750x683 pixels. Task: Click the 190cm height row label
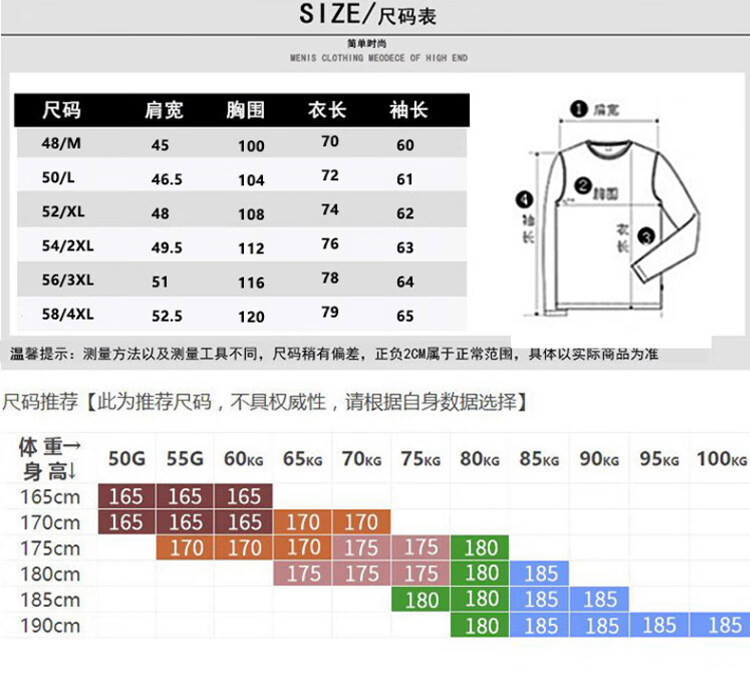[x=50, y=626]
